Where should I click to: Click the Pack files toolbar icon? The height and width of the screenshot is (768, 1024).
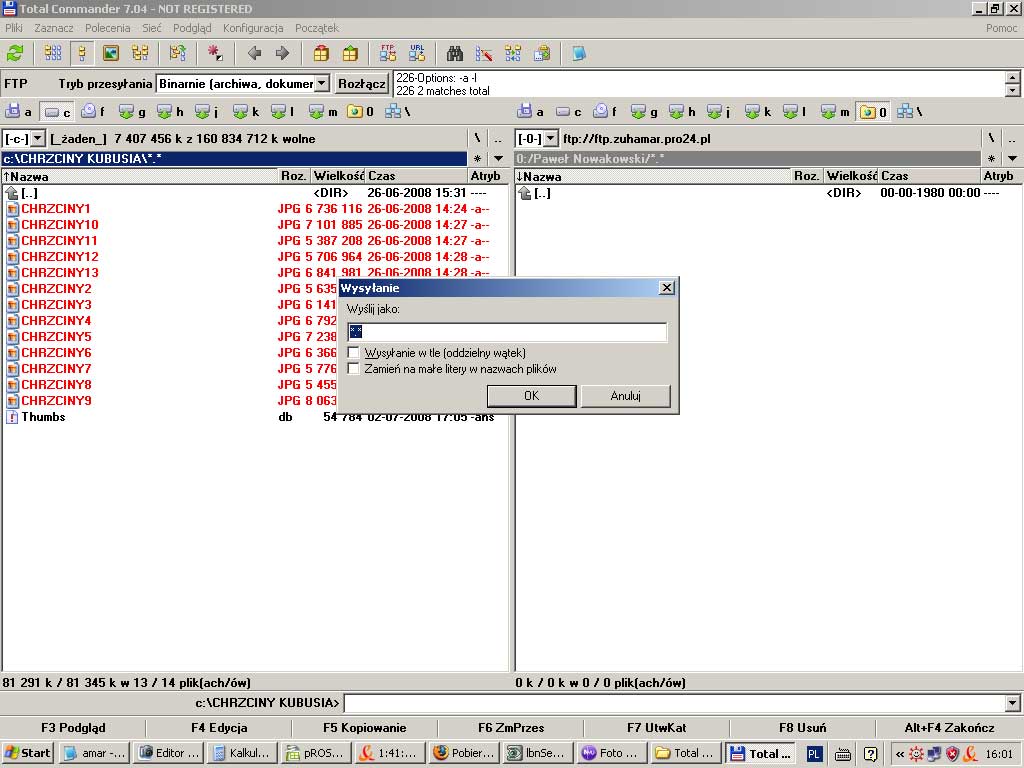(321, 53)
